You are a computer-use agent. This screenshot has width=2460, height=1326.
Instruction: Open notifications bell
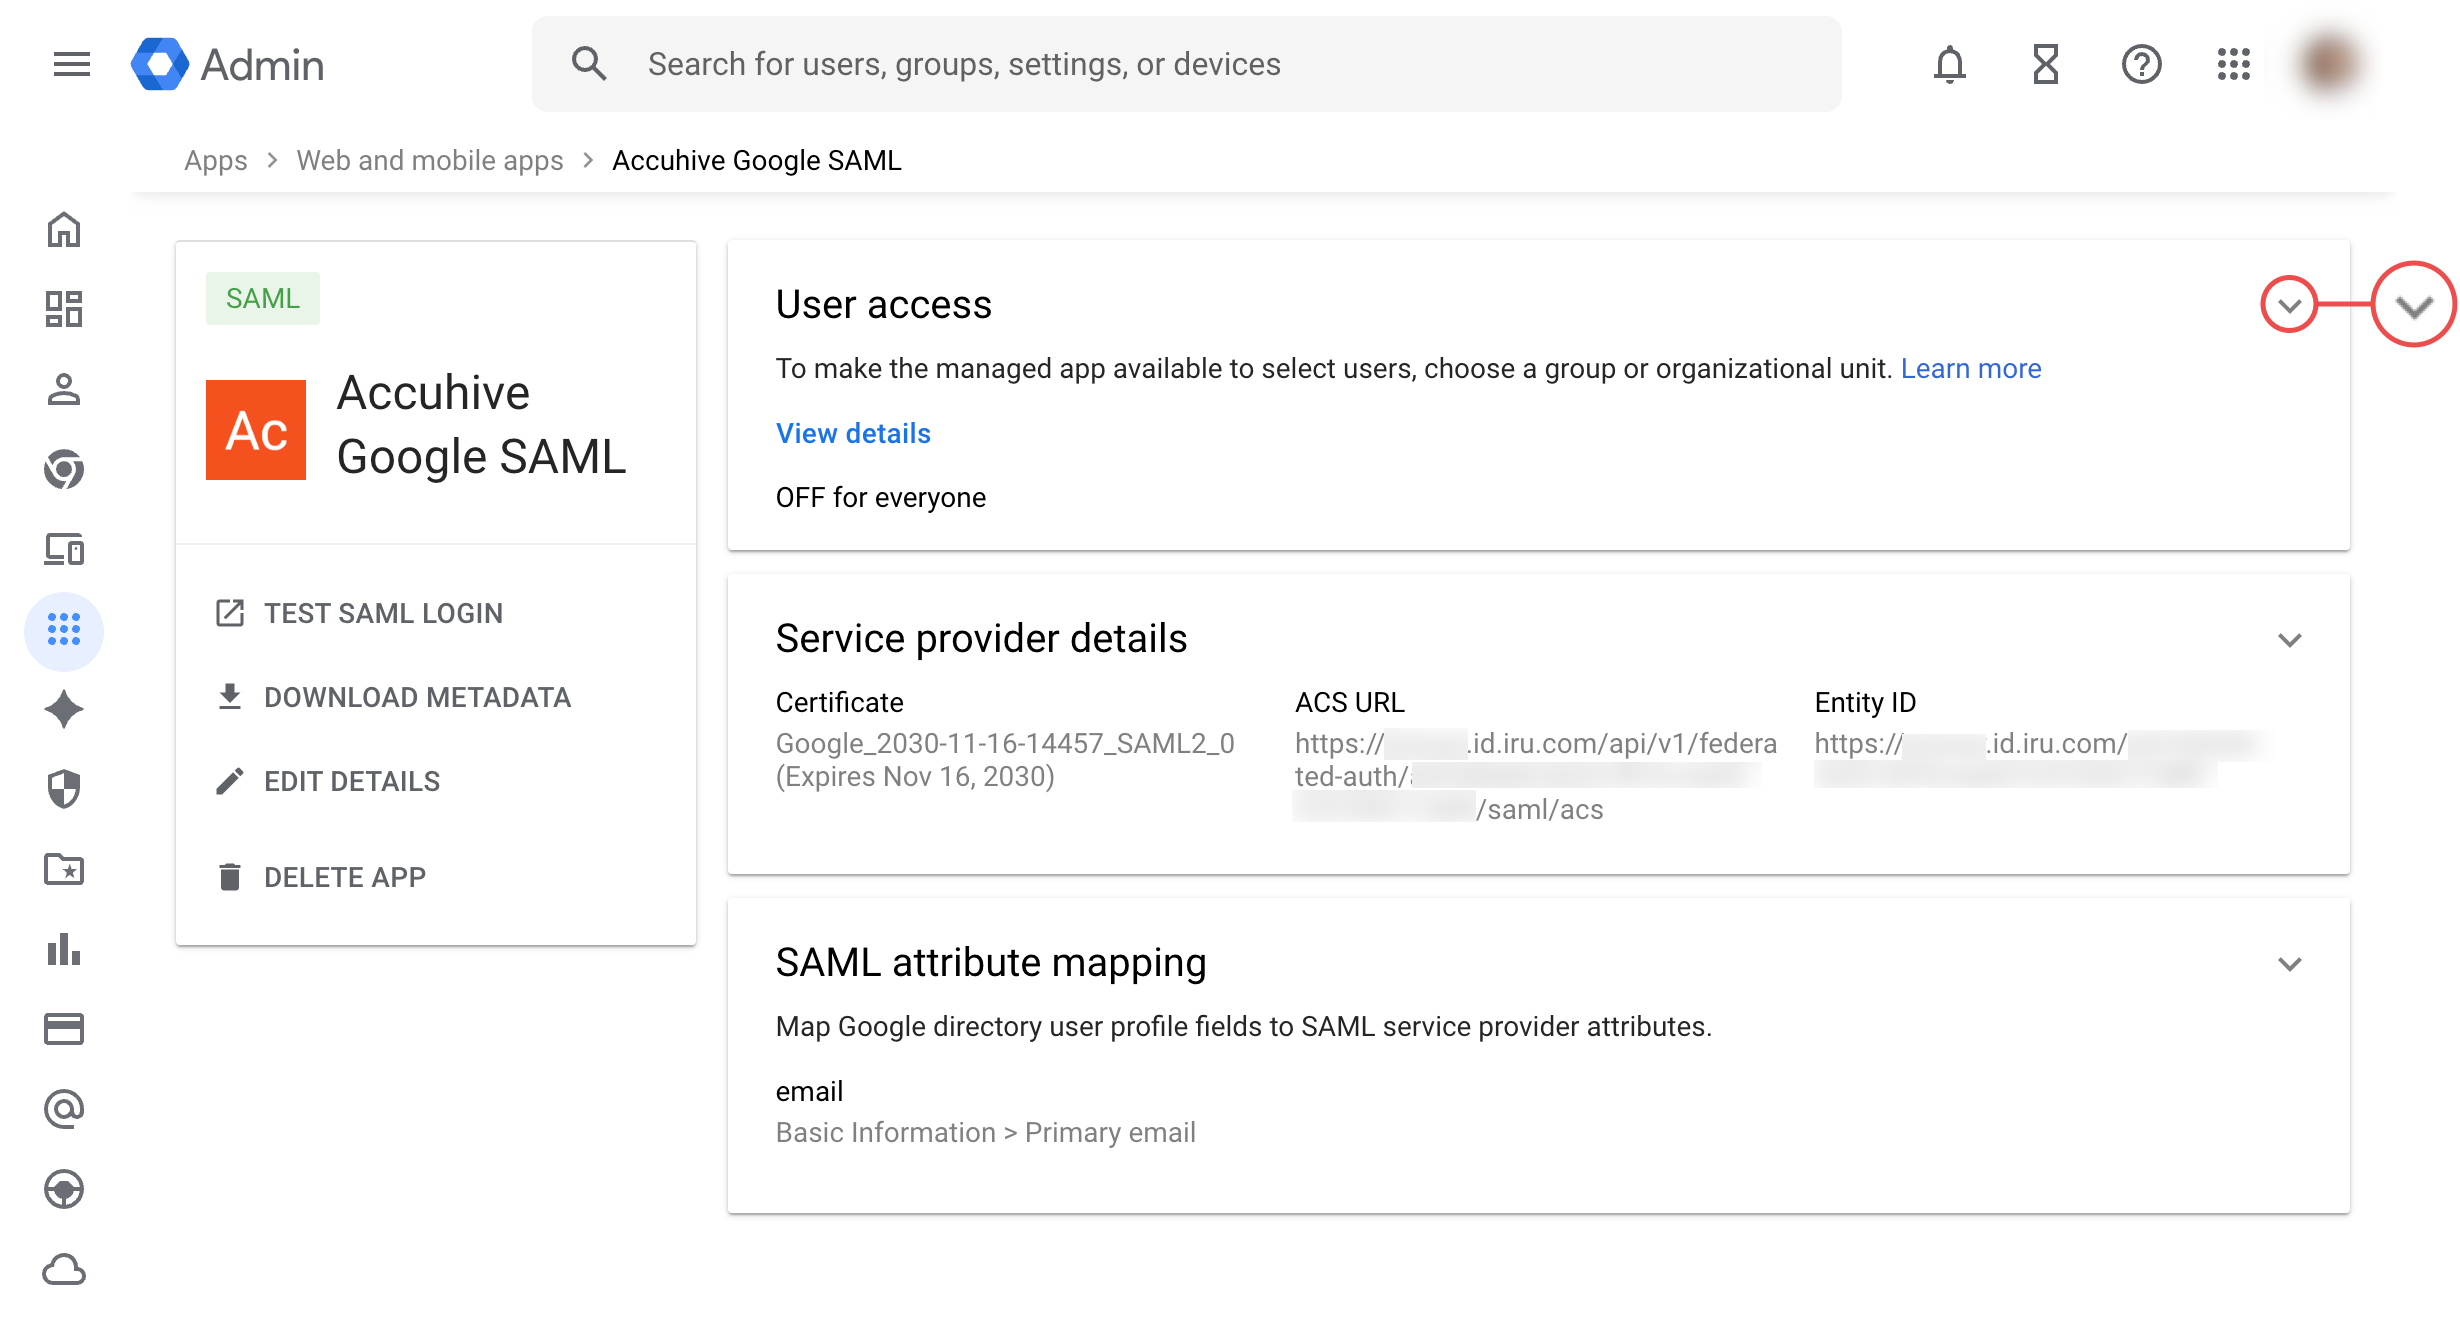(1949, 65)
